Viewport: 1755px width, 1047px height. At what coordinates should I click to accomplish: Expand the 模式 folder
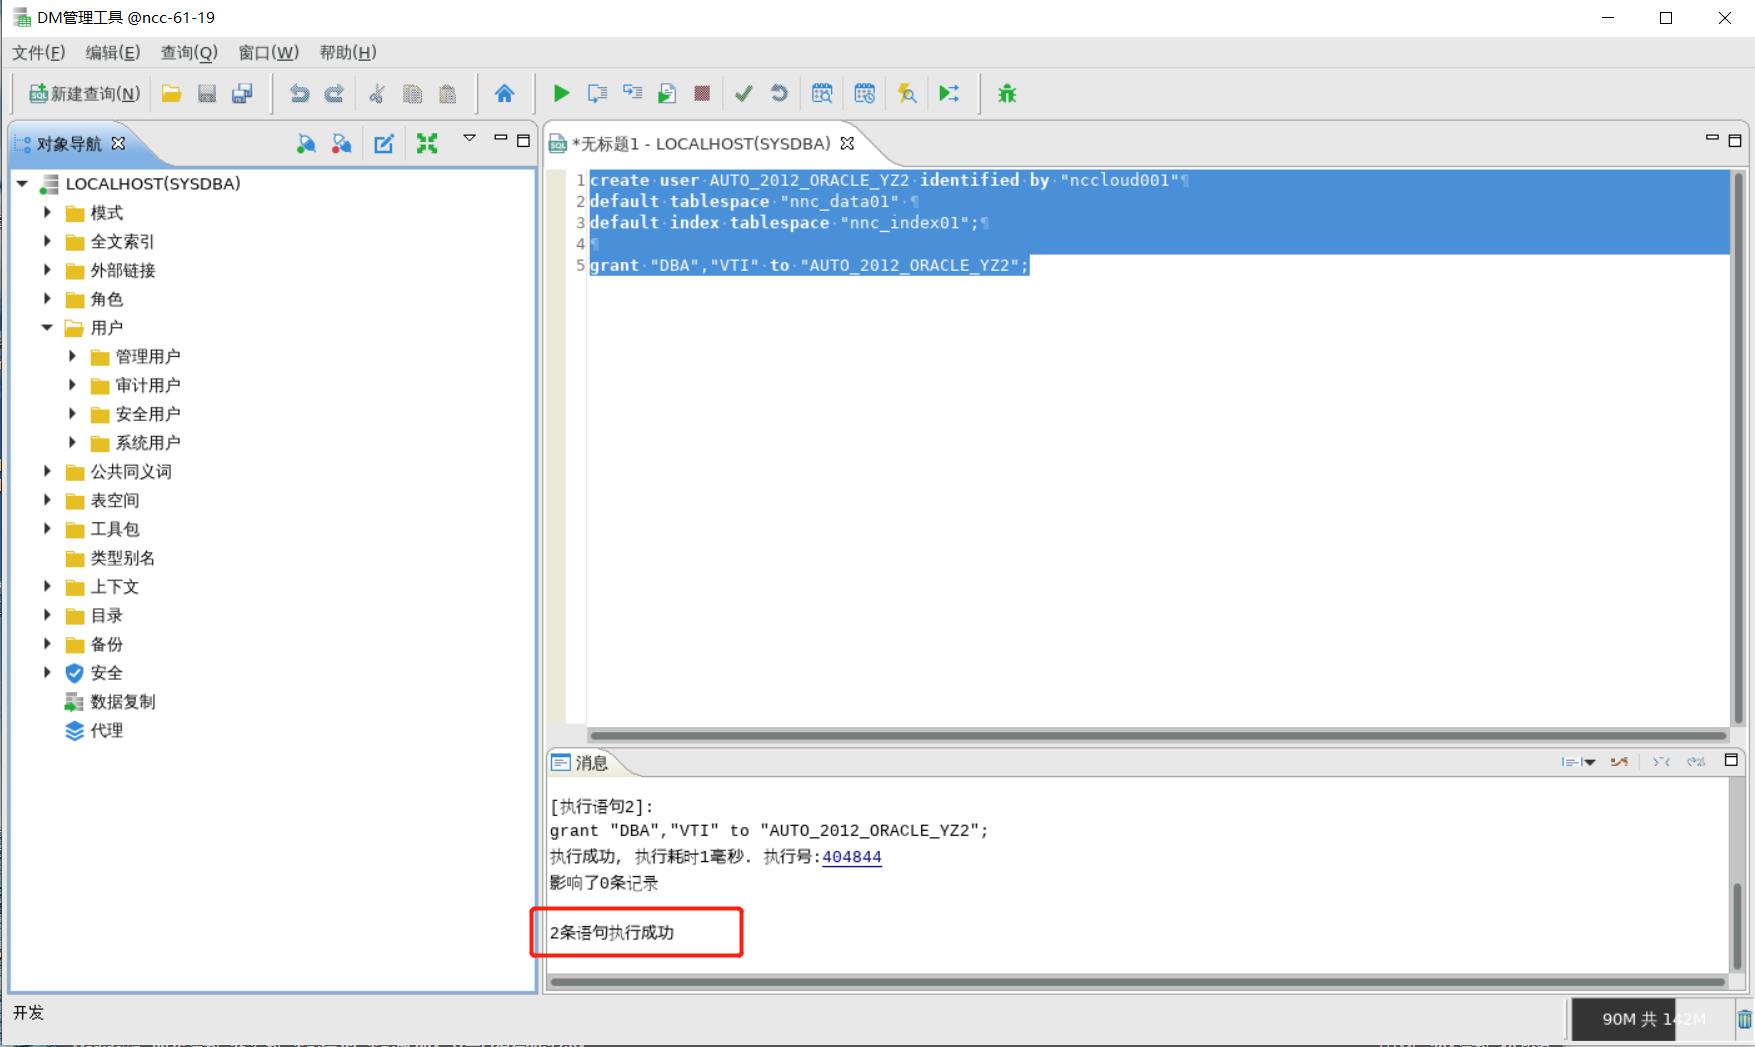[47, 213]
